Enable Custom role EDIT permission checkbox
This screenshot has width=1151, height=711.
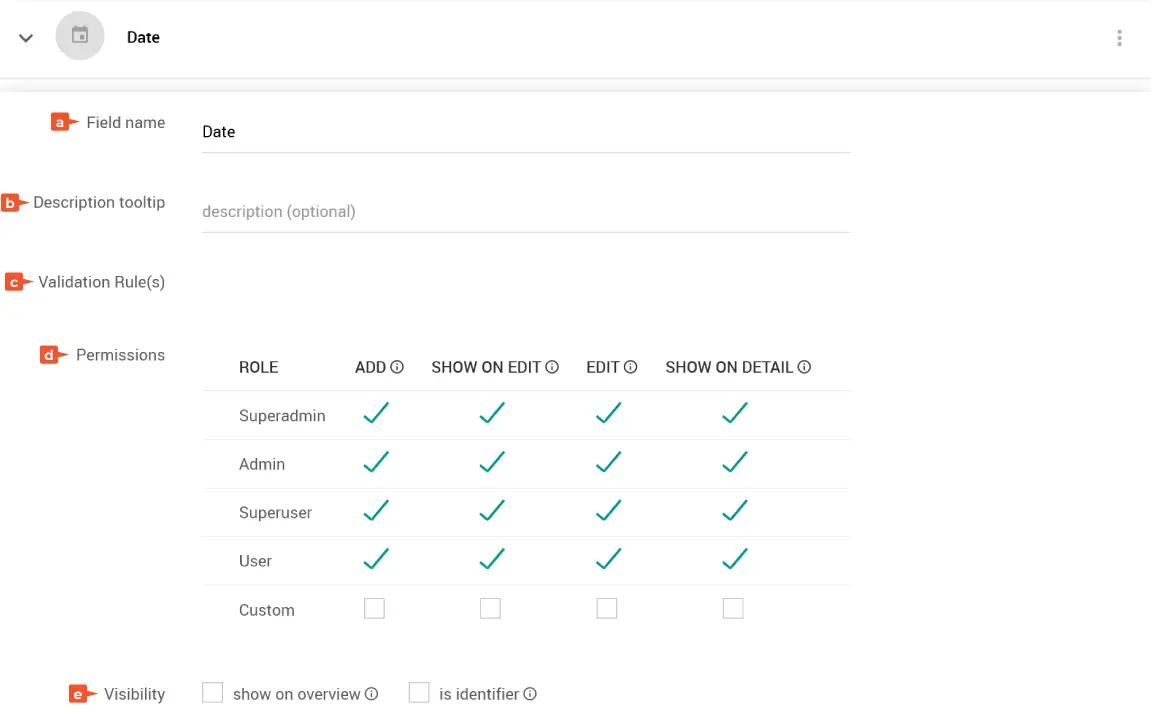[x=607, y=608]
